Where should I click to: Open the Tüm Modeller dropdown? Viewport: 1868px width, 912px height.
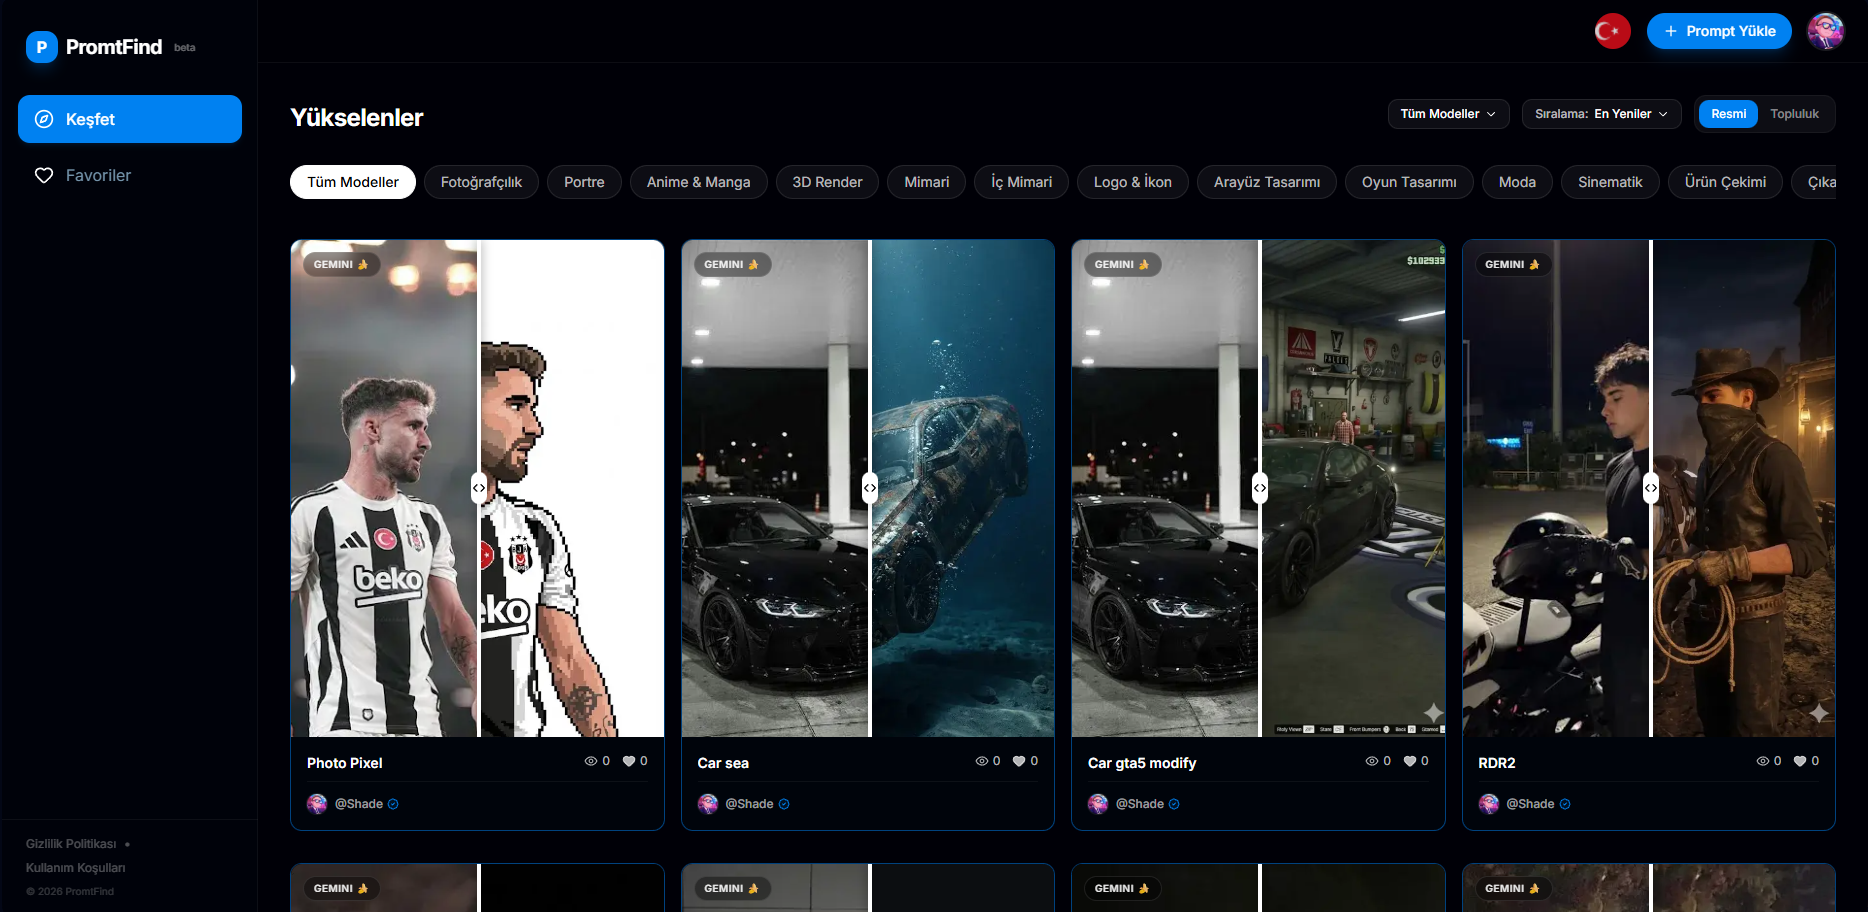coord(1448,114)
